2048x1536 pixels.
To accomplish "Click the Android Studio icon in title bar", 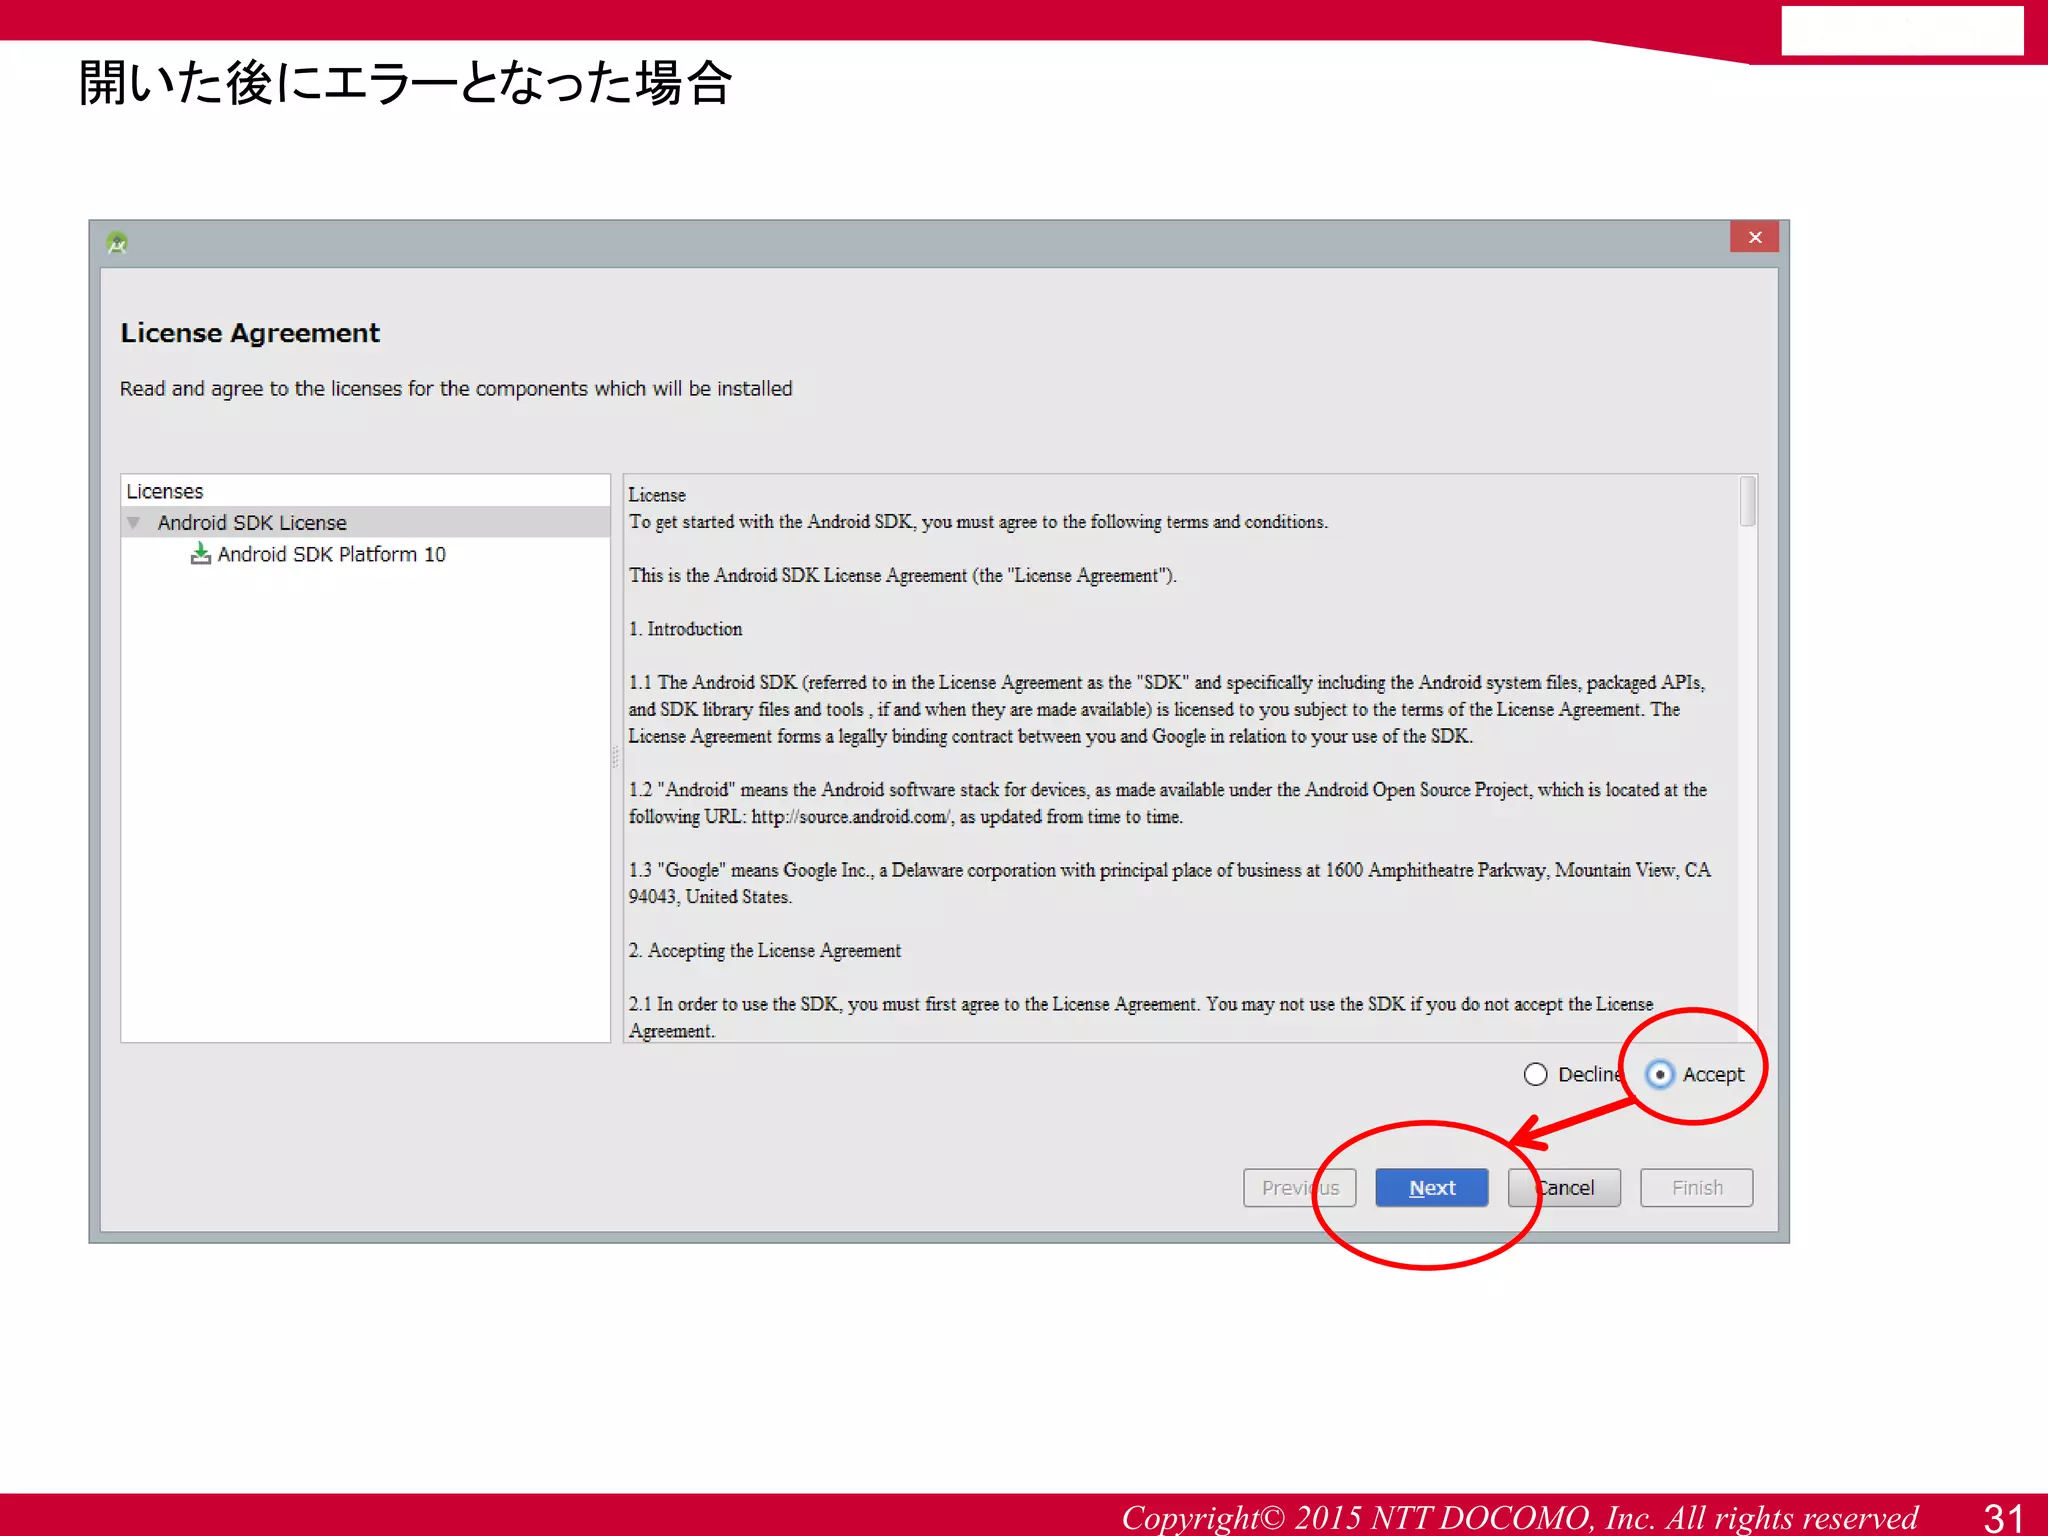I will (117, 242).
